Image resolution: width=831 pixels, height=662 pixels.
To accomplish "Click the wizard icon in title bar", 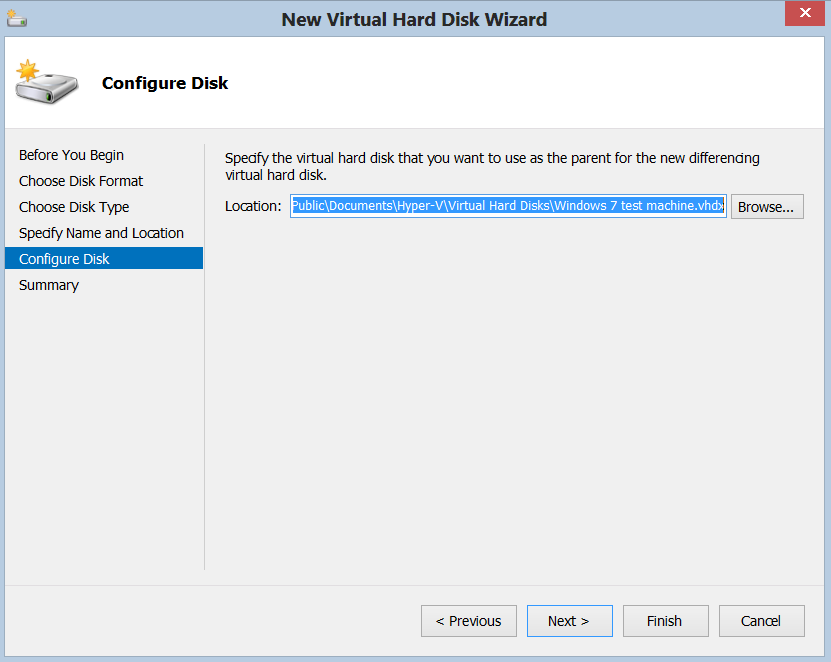I will [16, 19].
